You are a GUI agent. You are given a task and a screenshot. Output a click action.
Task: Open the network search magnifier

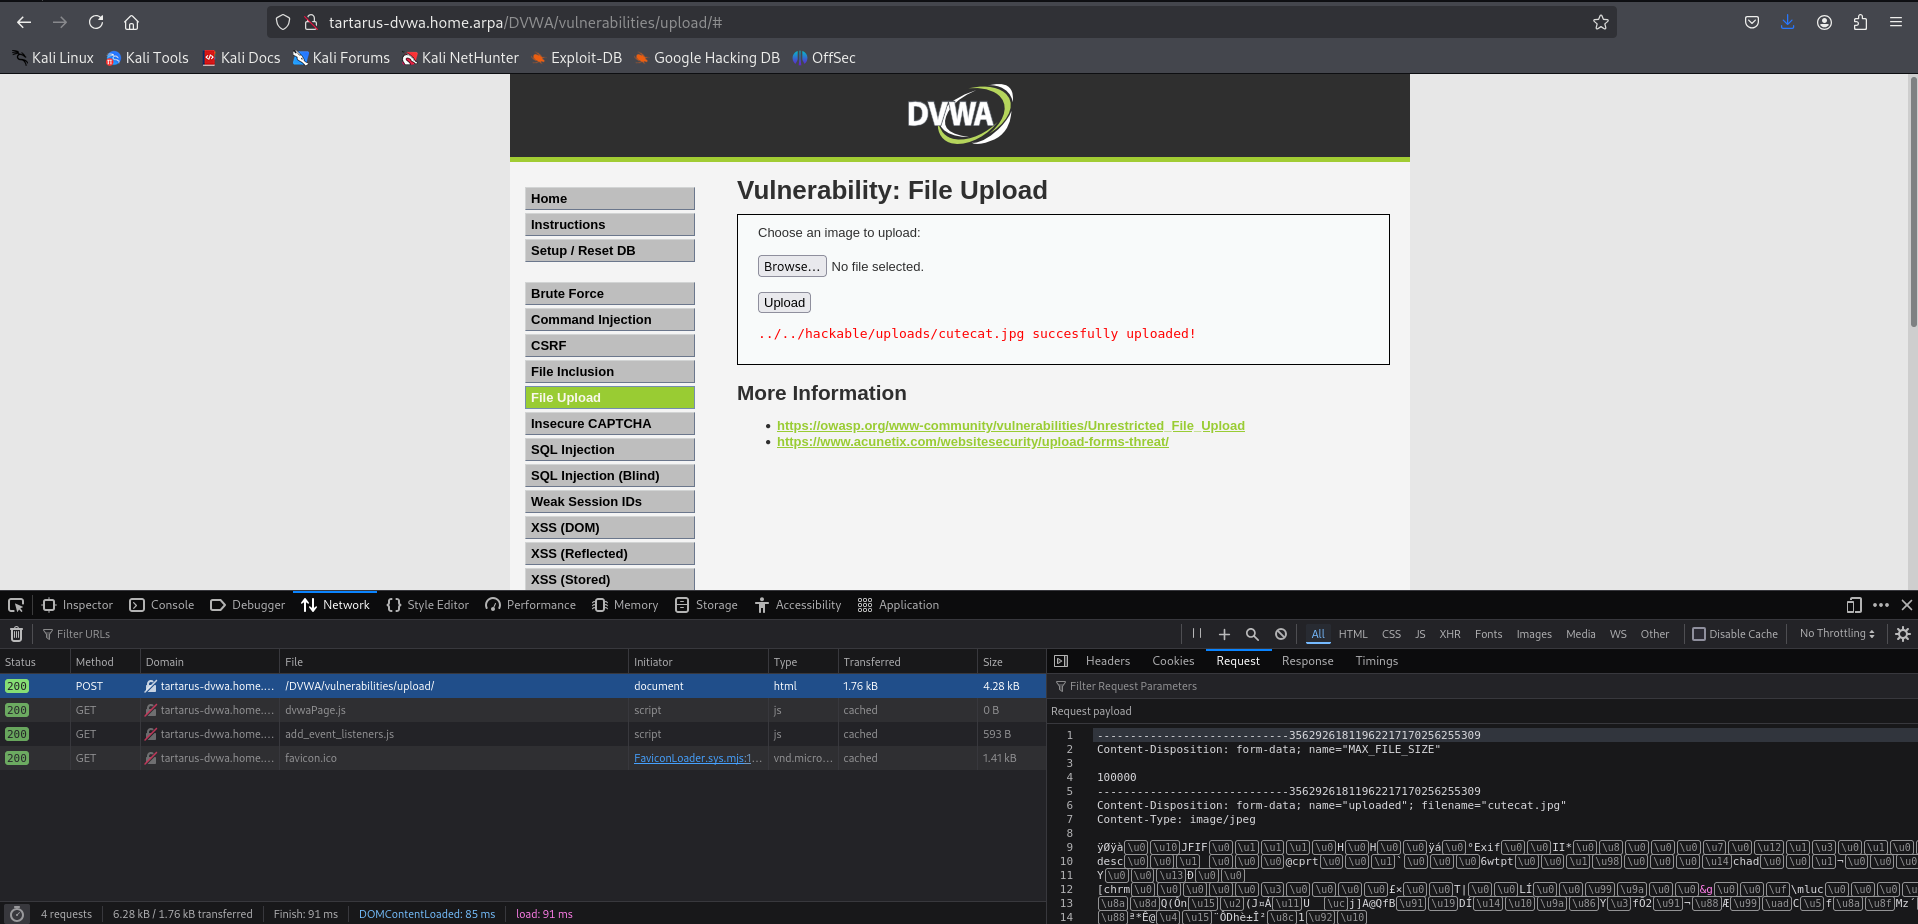pyautogui.click(x=1252, y=634)
